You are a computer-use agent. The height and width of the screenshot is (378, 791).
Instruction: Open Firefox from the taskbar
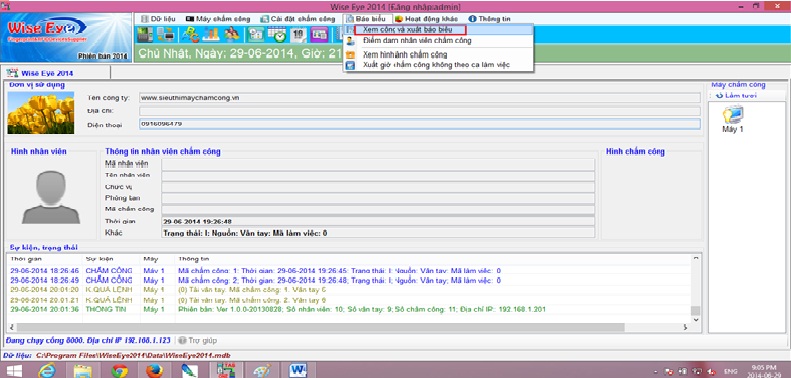pyautogui.click(x=154, y=370)
